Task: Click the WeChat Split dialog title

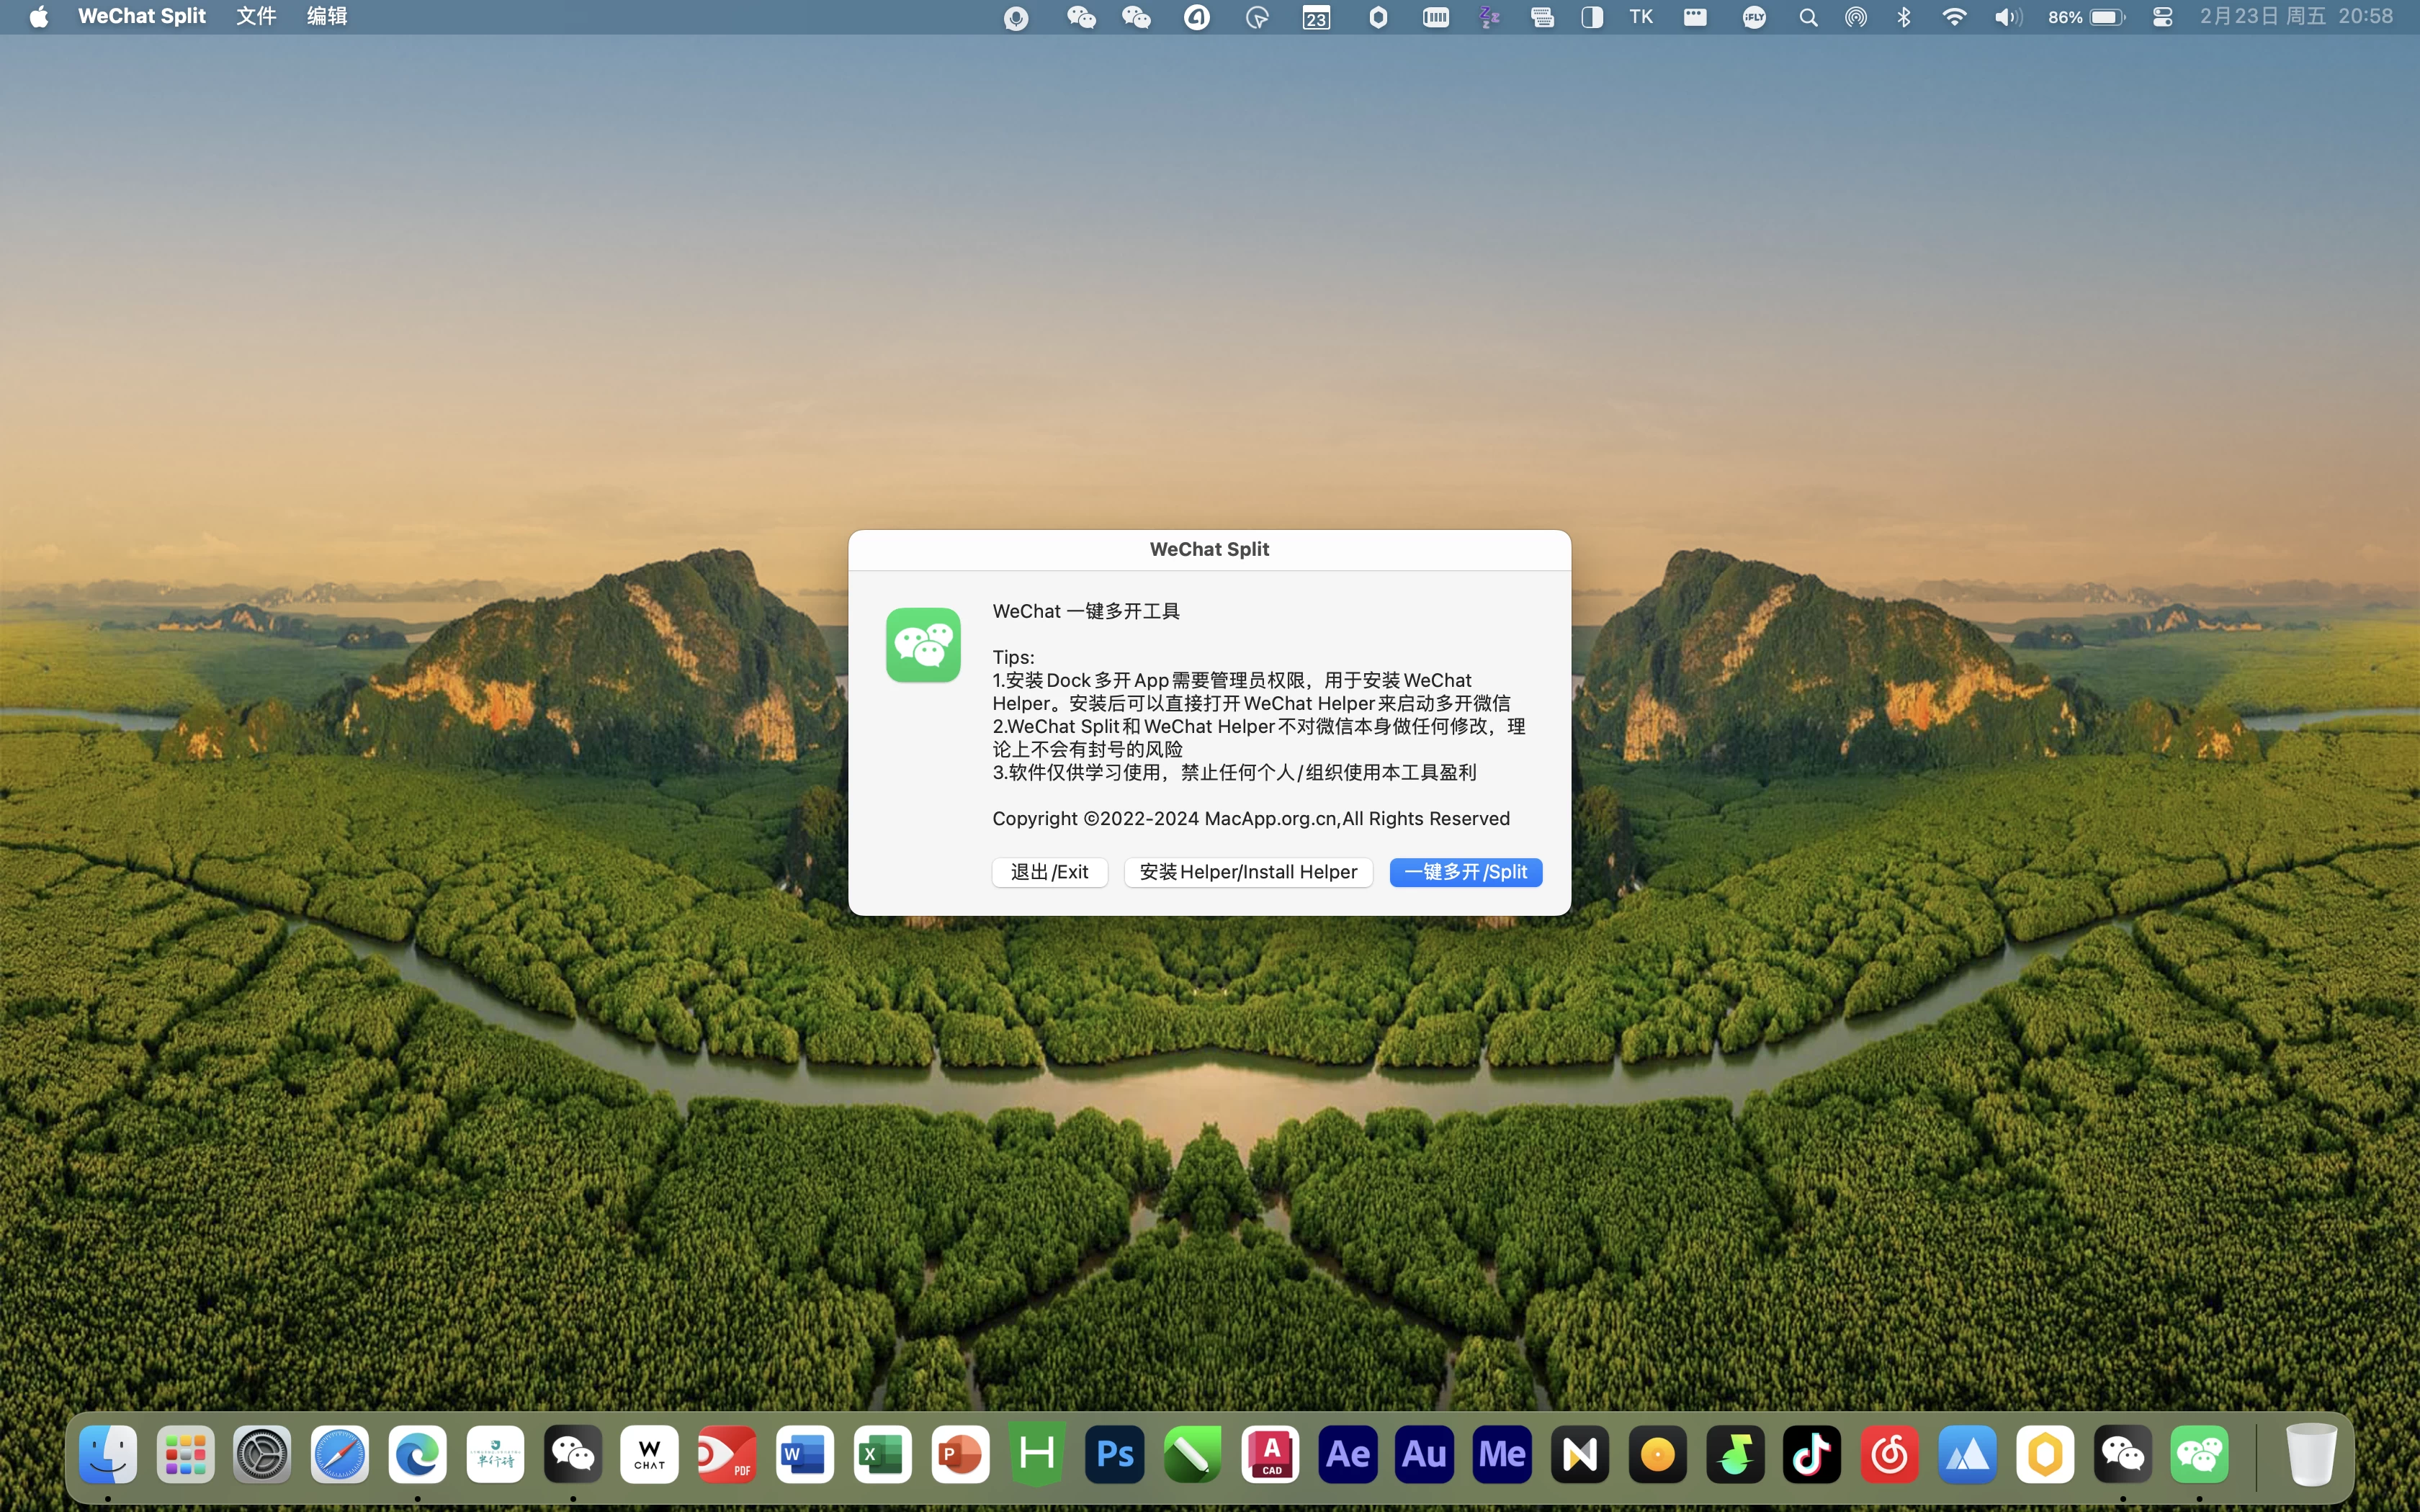Action: (1209, 549)
